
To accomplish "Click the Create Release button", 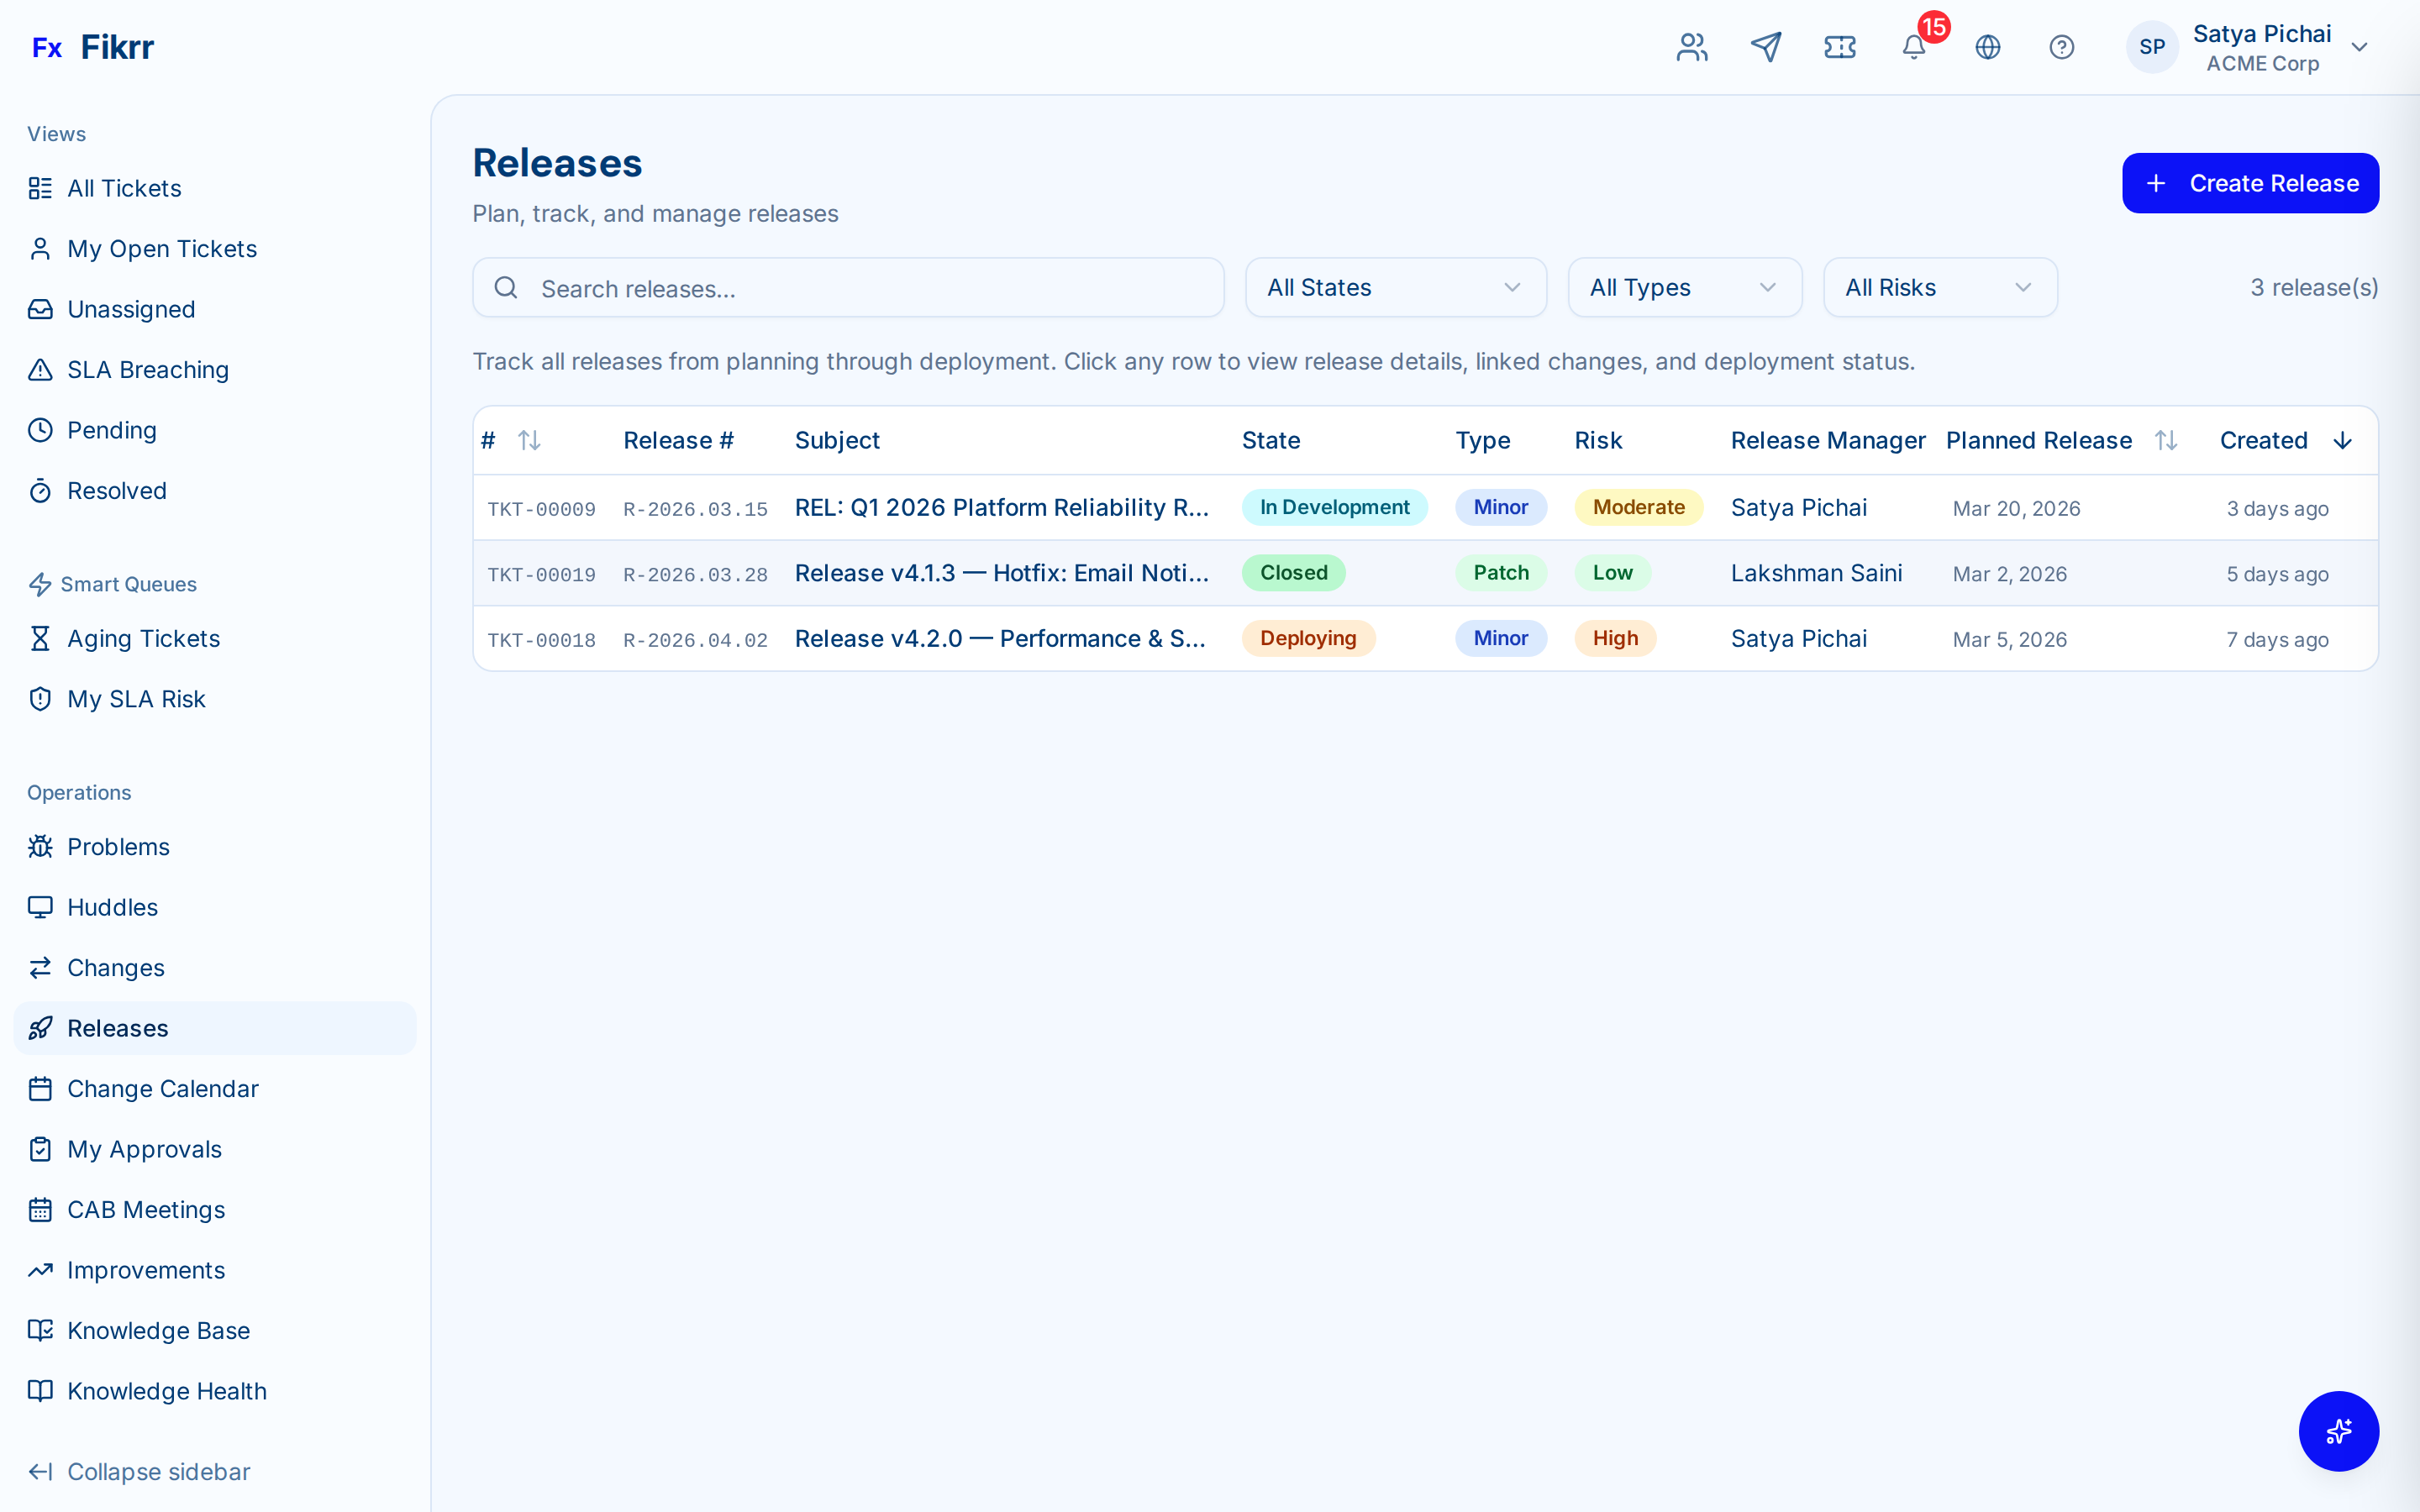I will coord(2250,182).
